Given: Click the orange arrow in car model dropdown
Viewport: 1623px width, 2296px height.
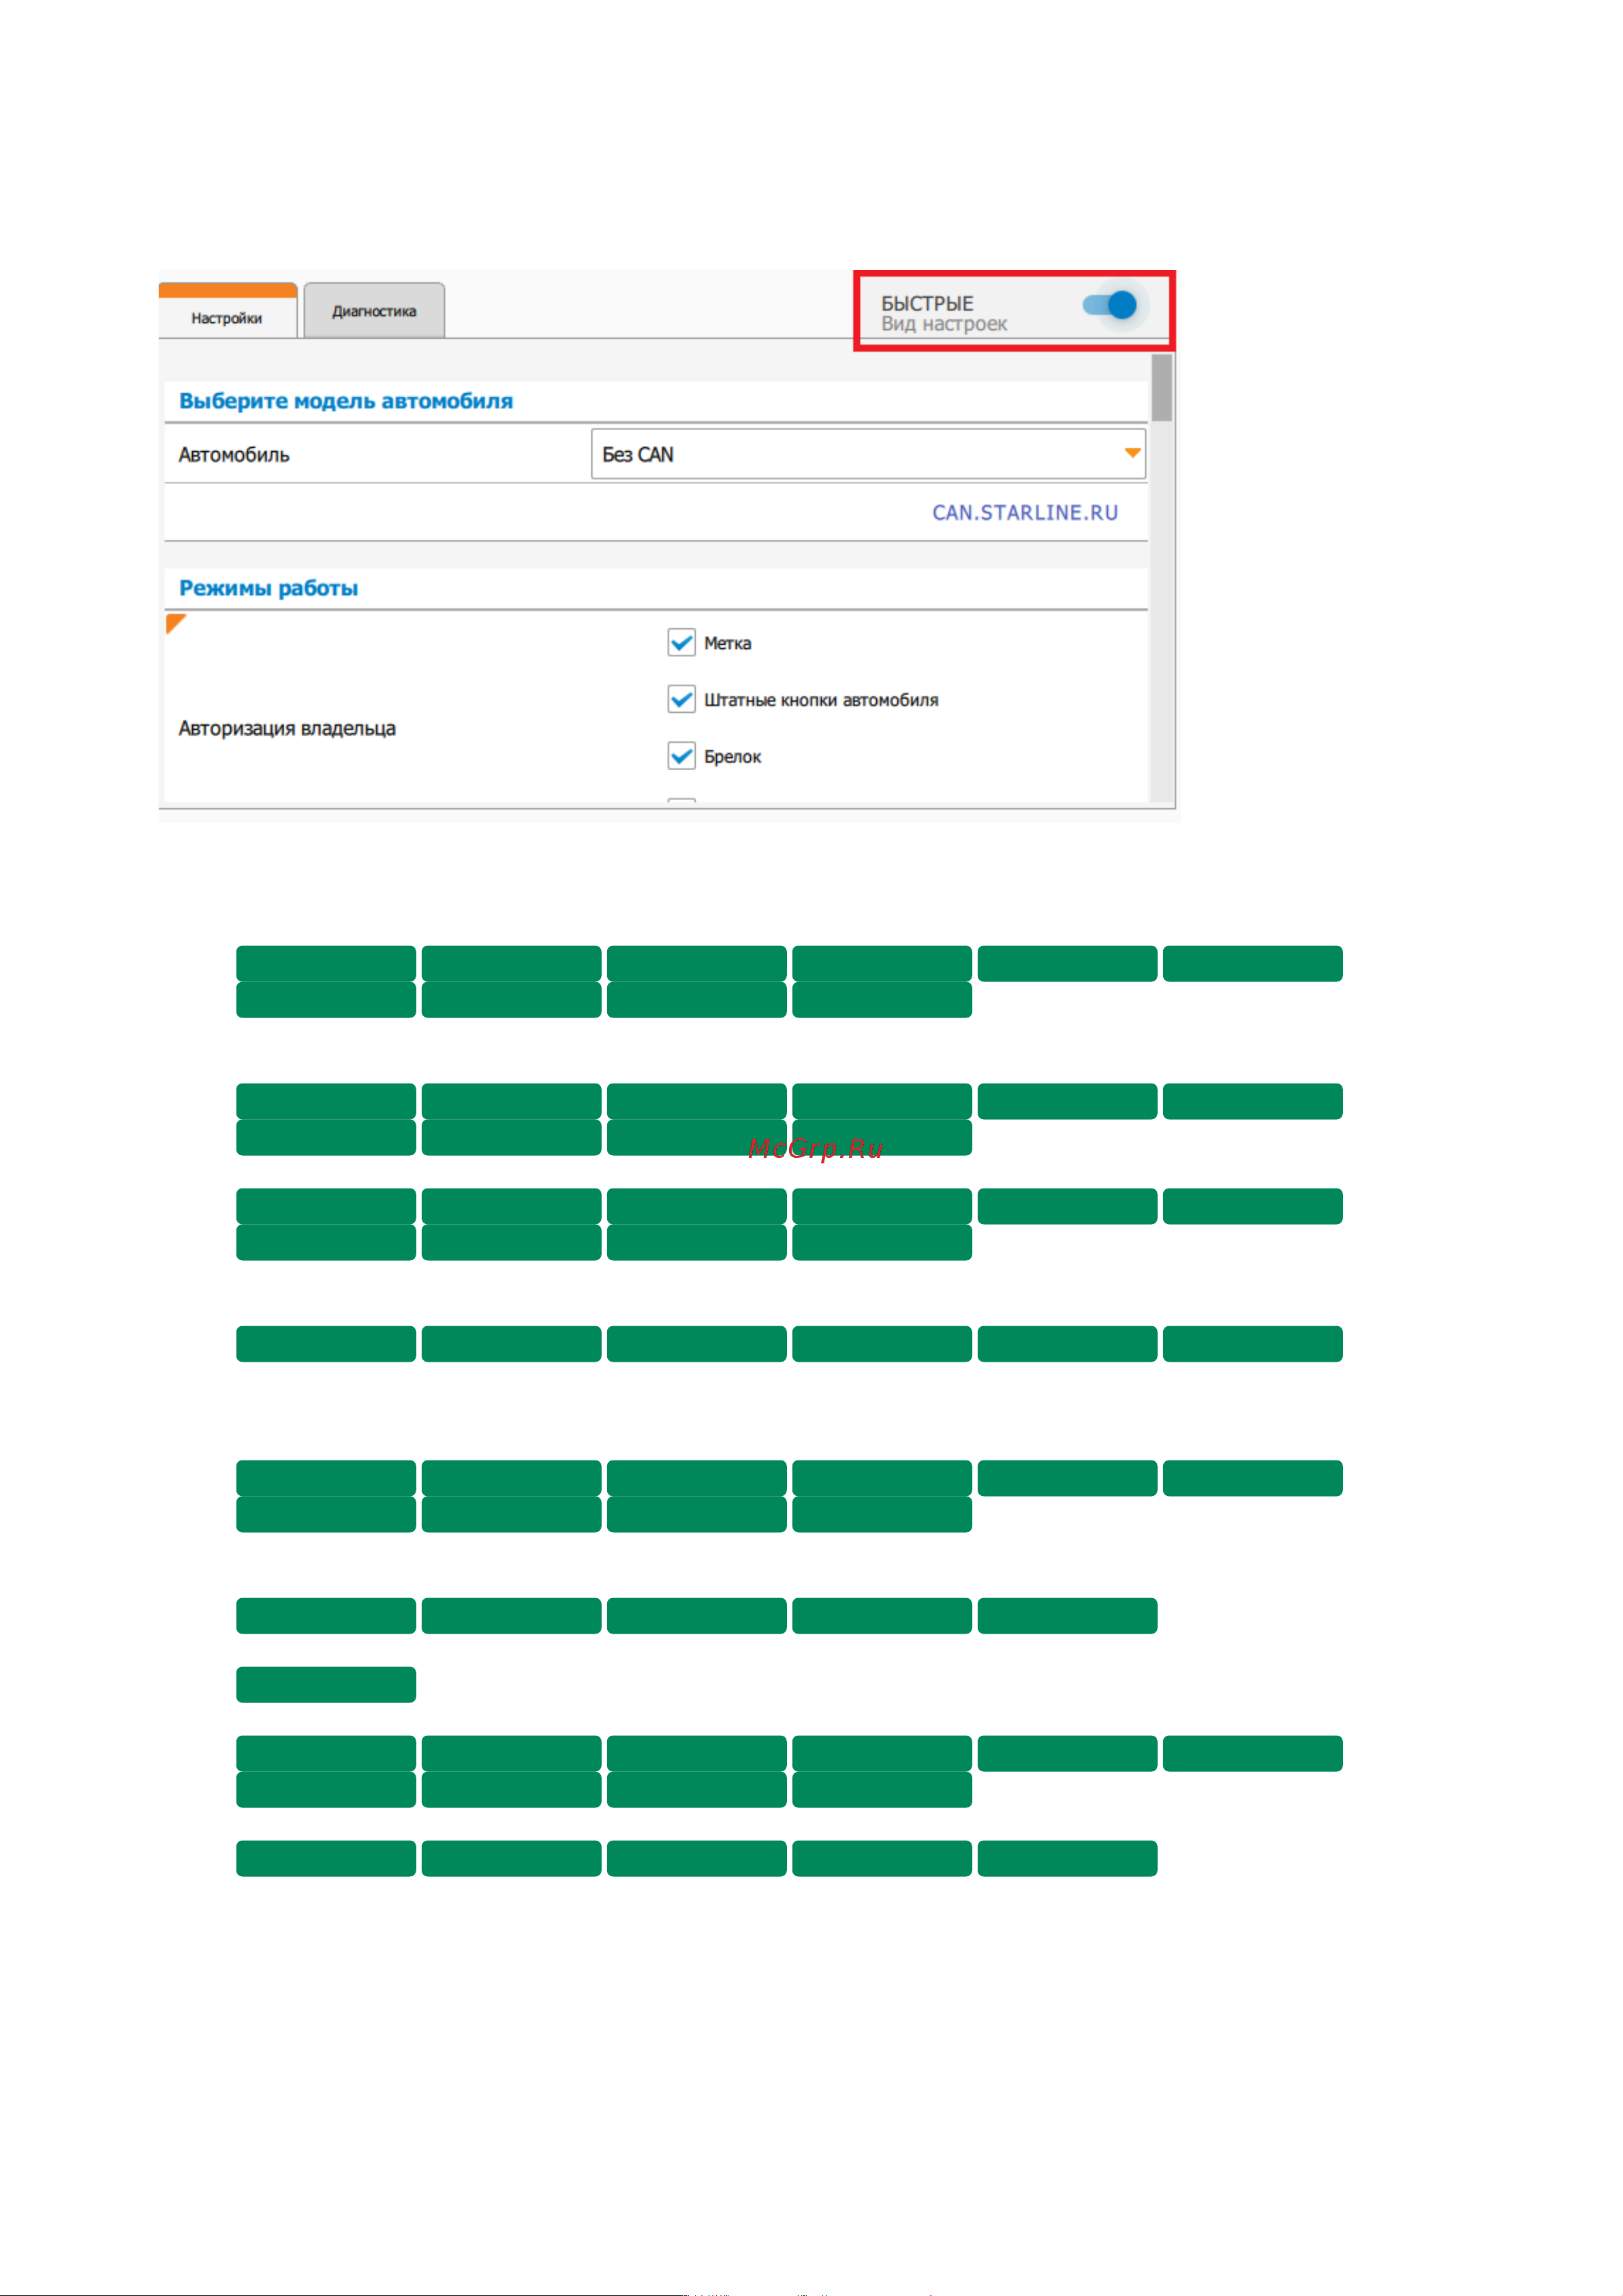Looking at the screenshot, I should point(1132,453).
